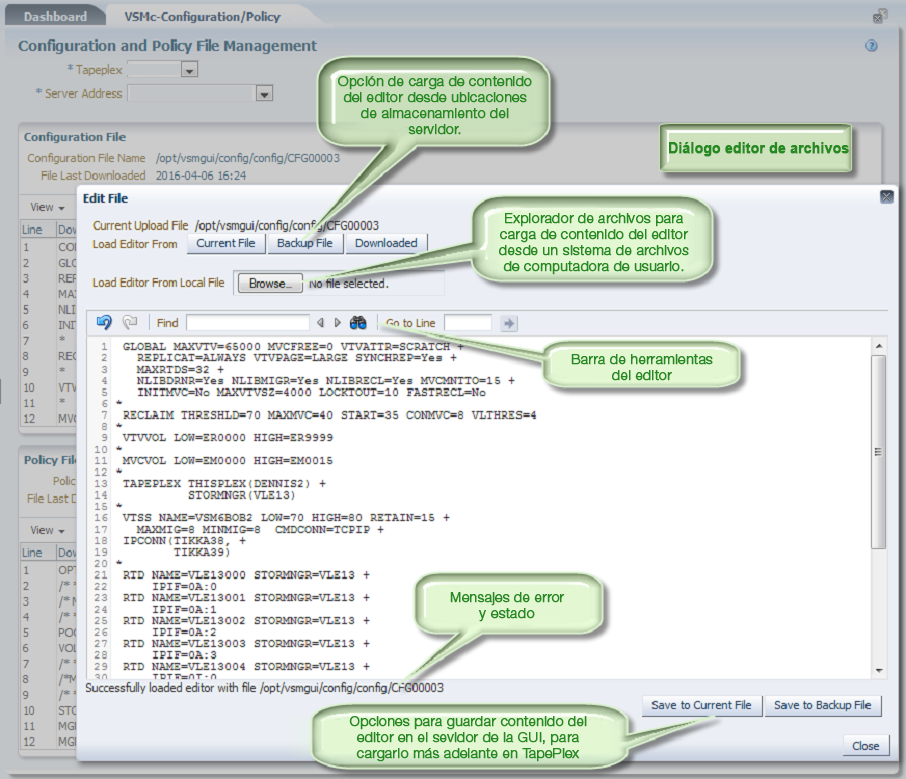The width and height of the screenshot is (906, 779).
Task: Click the find previous arrow
Action: point(320,323)
